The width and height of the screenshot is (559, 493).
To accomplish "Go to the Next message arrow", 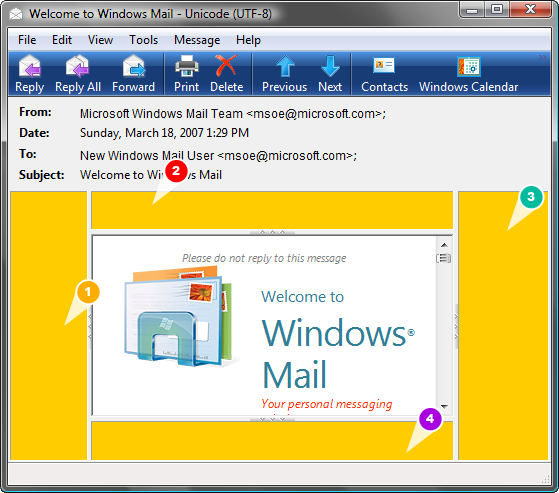I will pos(330,66).
